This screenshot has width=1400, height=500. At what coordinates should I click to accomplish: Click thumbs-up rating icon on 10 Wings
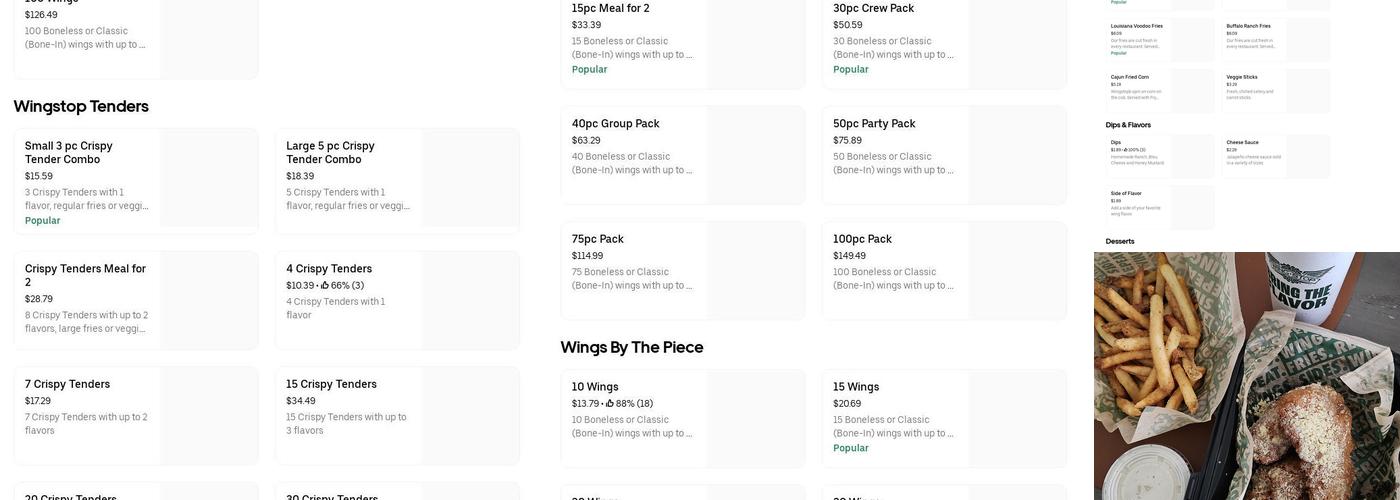(610, 404)
